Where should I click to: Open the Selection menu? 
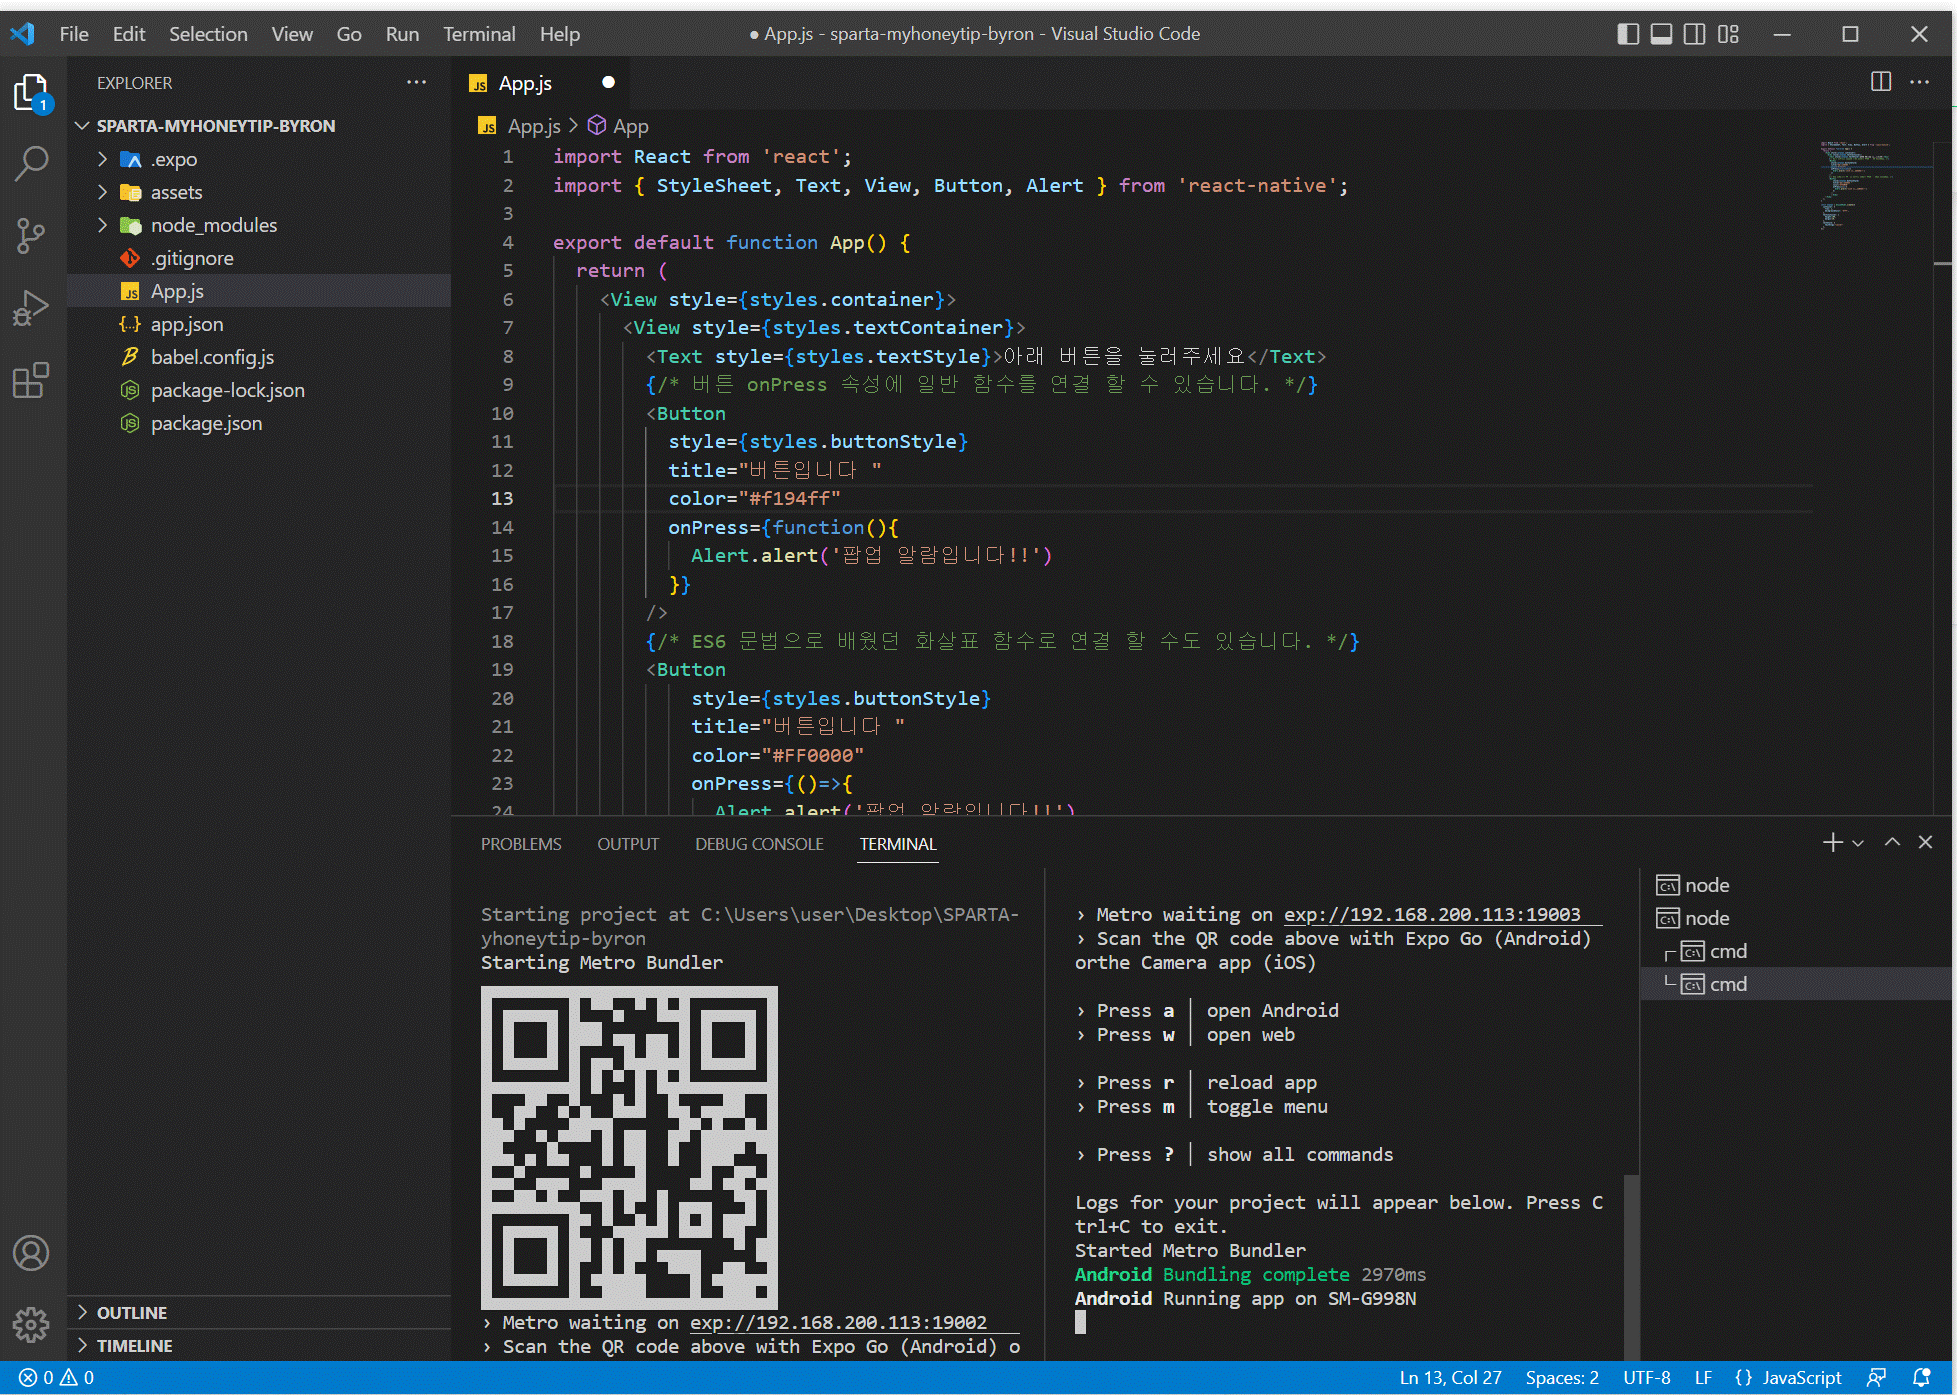pos(208,34)
